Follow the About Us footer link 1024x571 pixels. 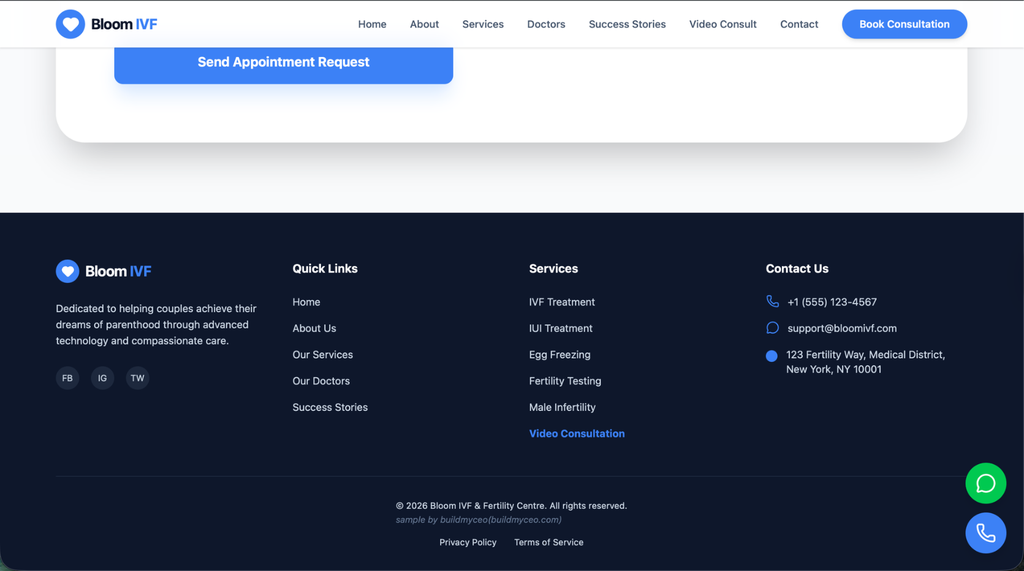[314, 328]
